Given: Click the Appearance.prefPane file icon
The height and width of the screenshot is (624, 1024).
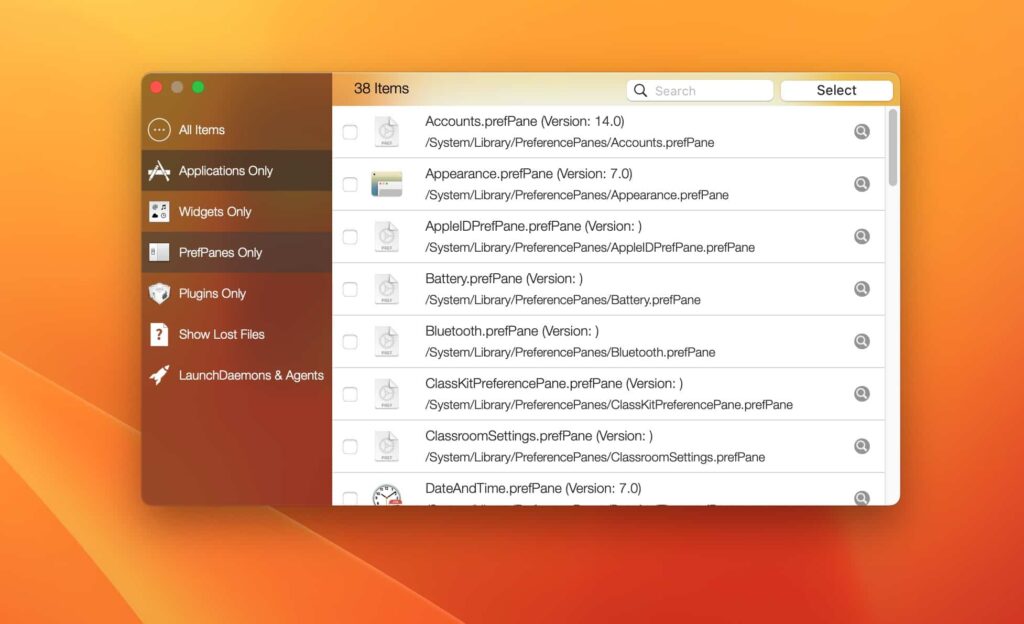Looking at the screenshot, I should tap(387, 184).
